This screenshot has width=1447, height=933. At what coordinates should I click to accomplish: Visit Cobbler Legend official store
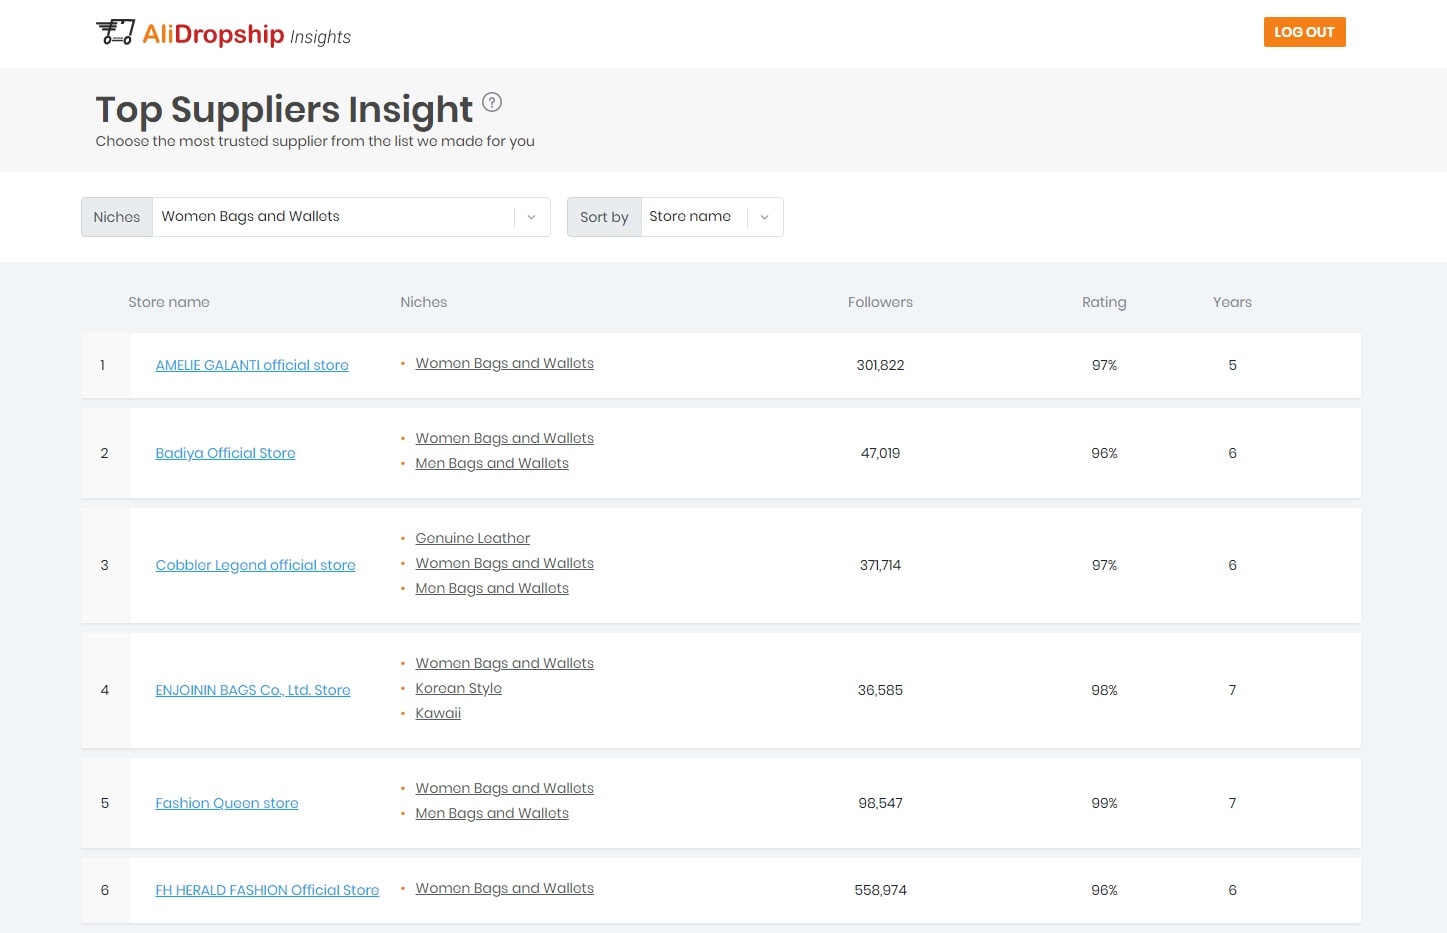coord(255,566)
